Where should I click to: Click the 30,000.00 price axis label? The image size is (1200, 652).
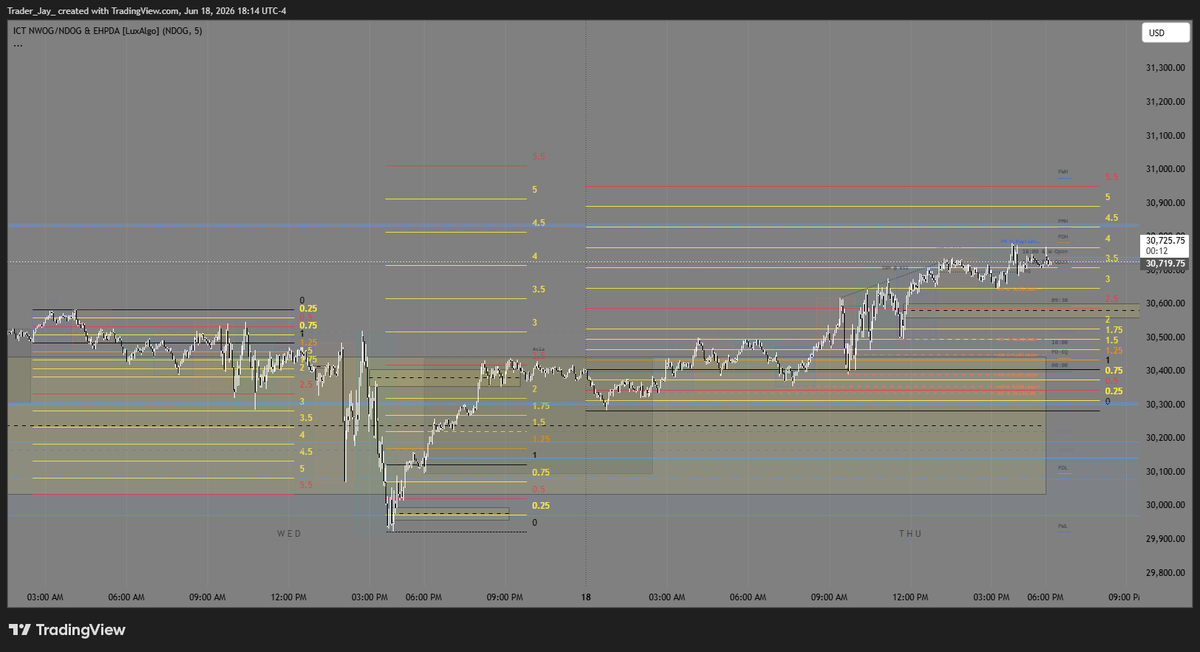[x=1165, y=506]
